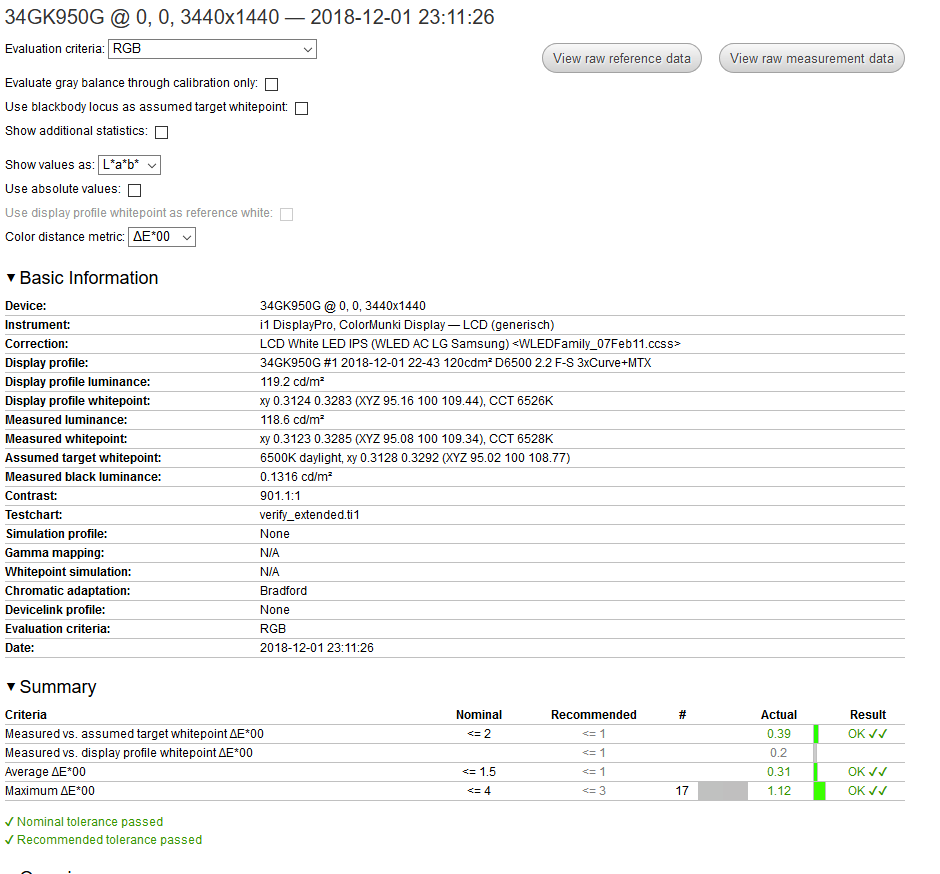Click the Recommended tolerance passed checkmark
Image resolution: width=940 pixels, height=874 pixels.
(x=9, y=840)
